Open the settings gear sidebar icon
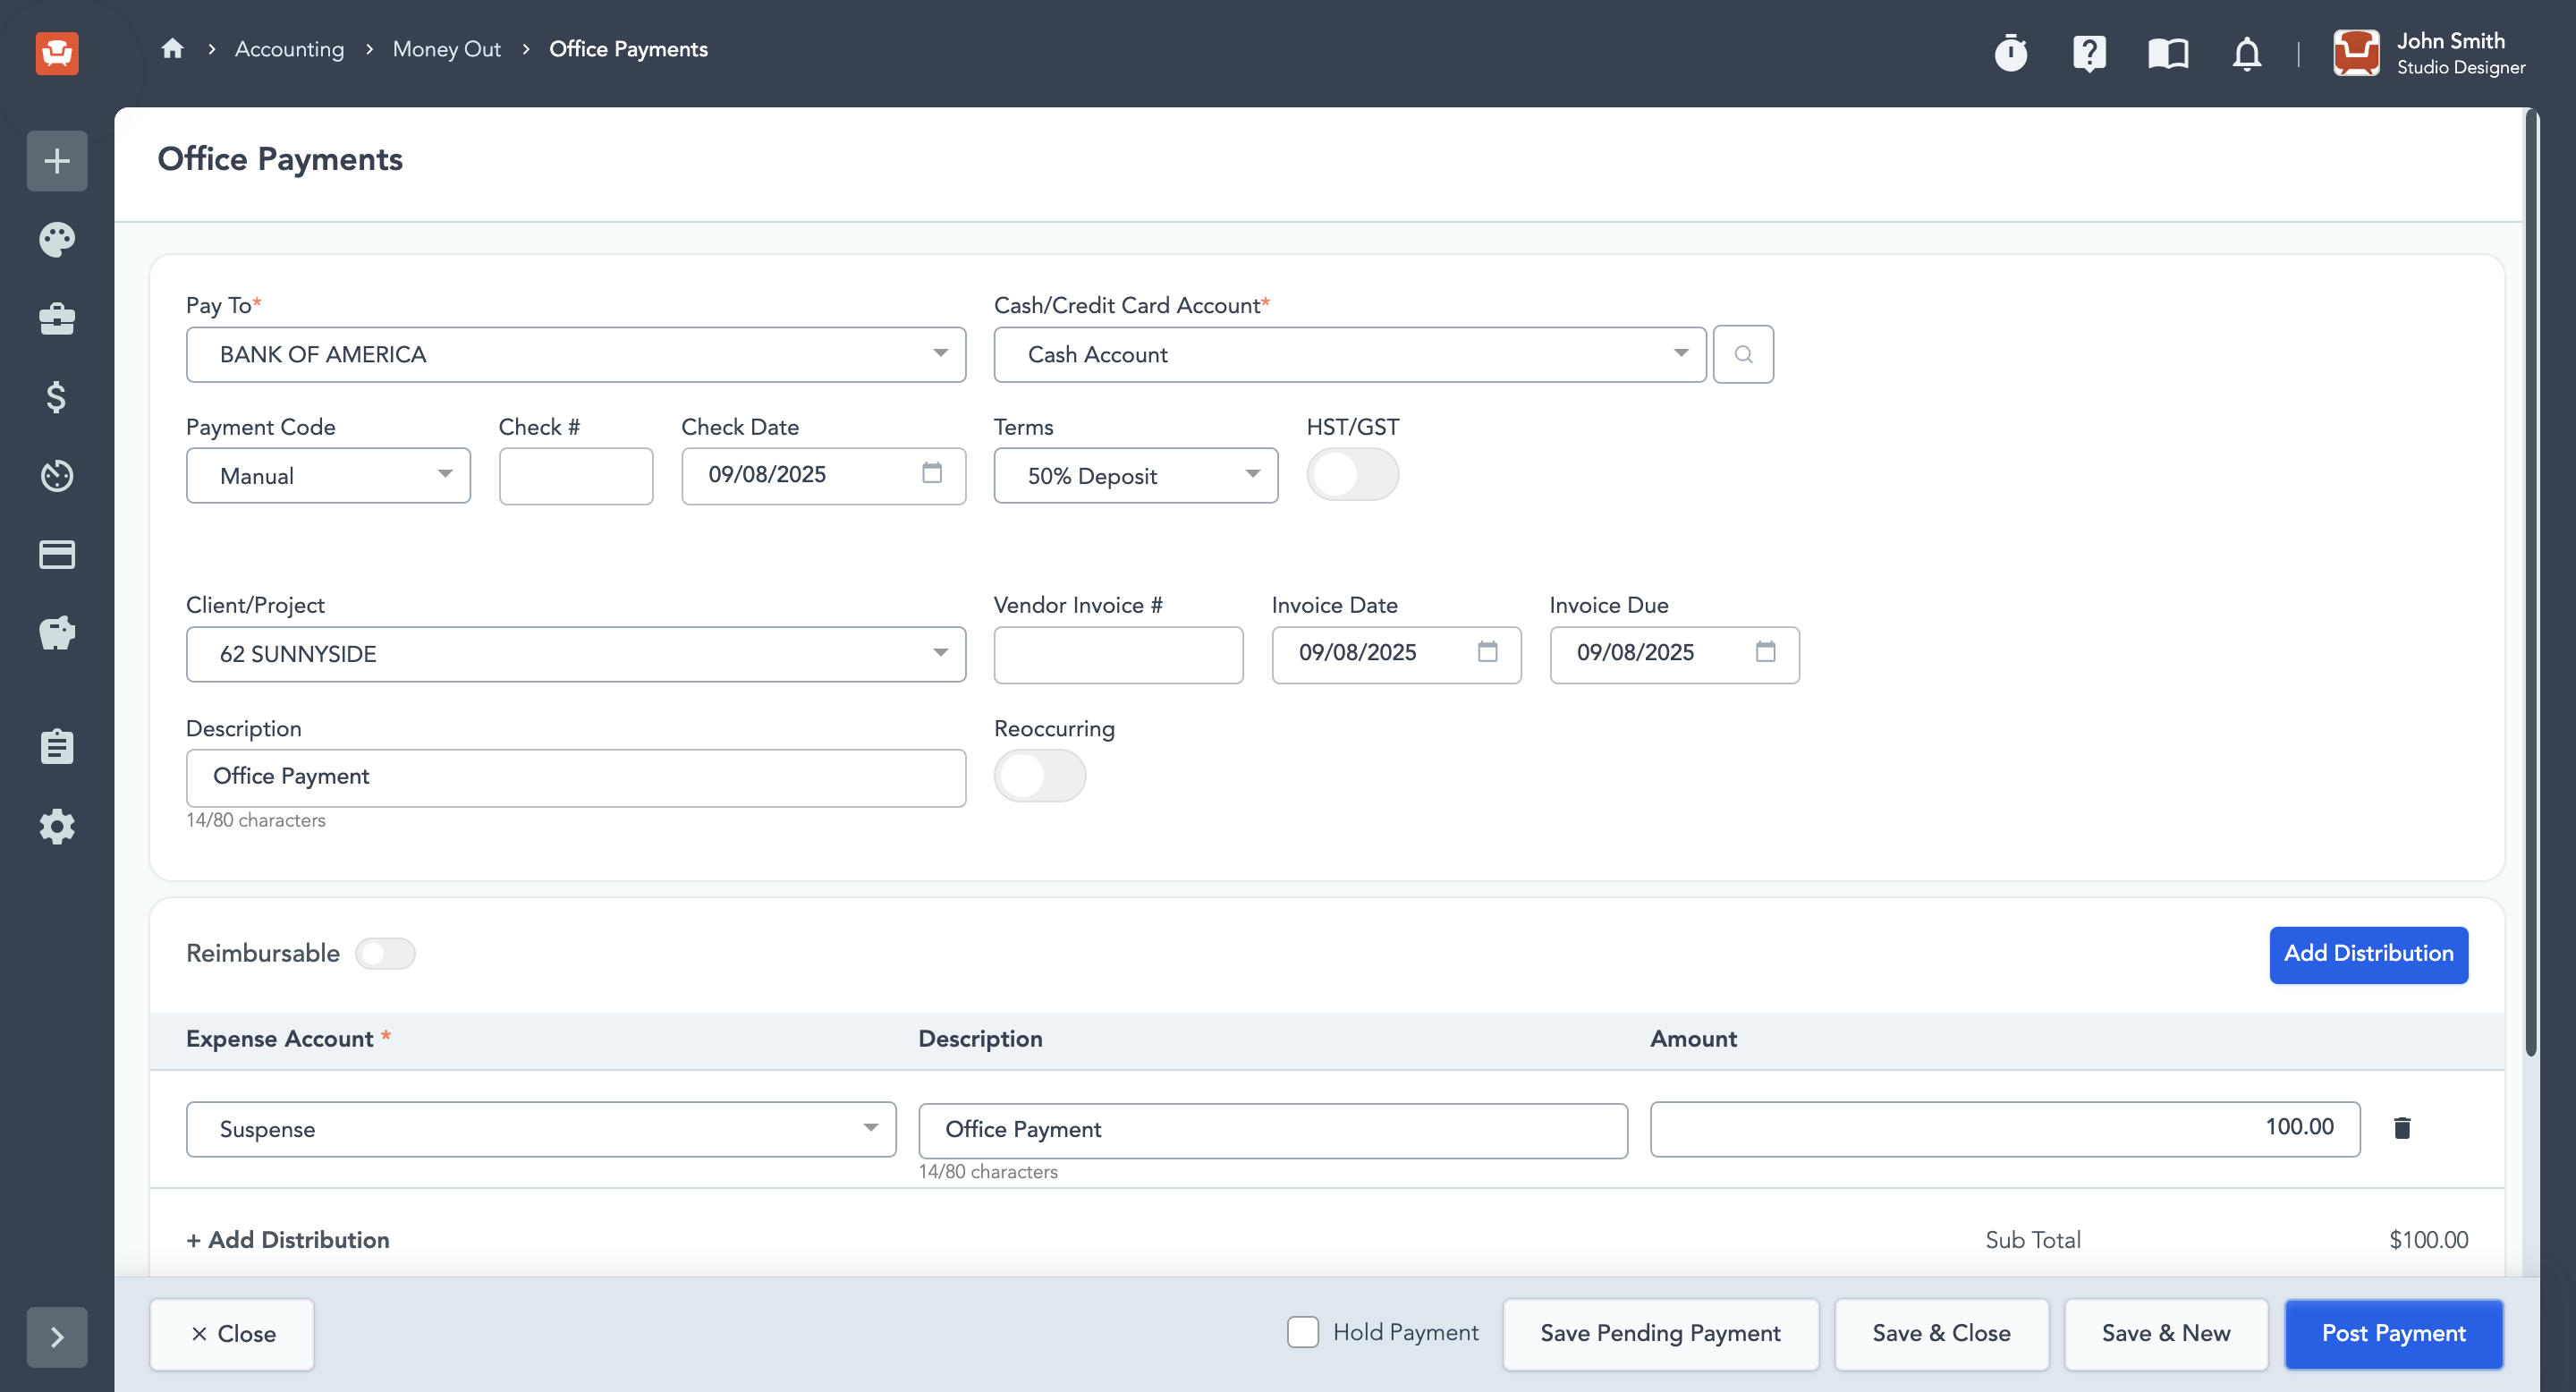The width and height of the screenshot is (2576, 1392). [x=57, y=826]
